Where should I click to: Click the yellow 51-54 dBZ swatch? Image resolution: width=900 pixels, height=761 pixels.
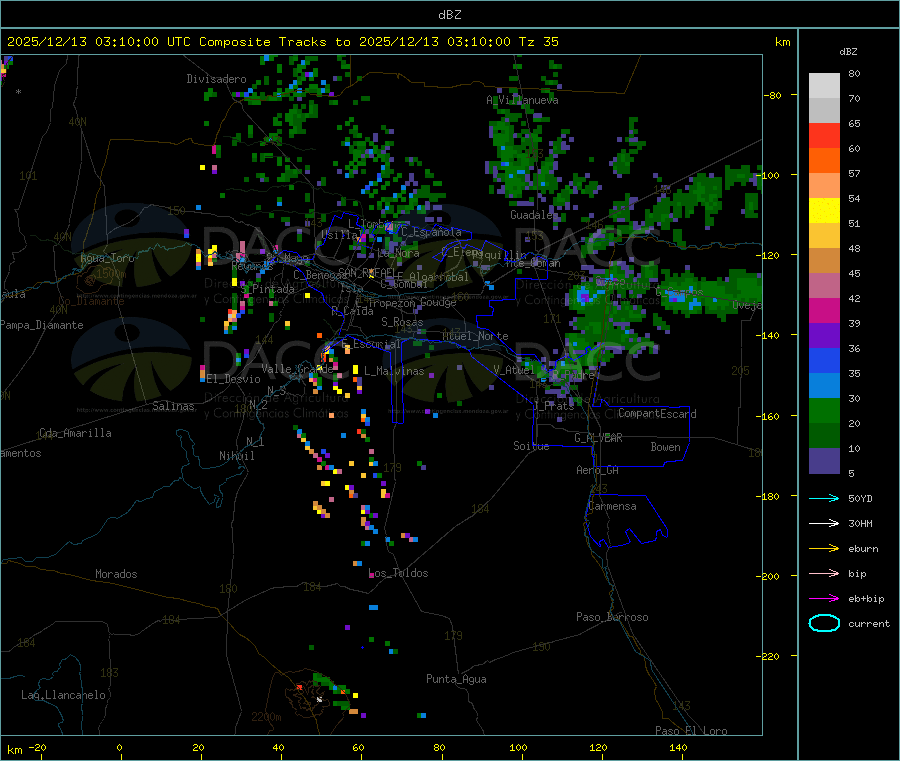click(x=824, y=211)
